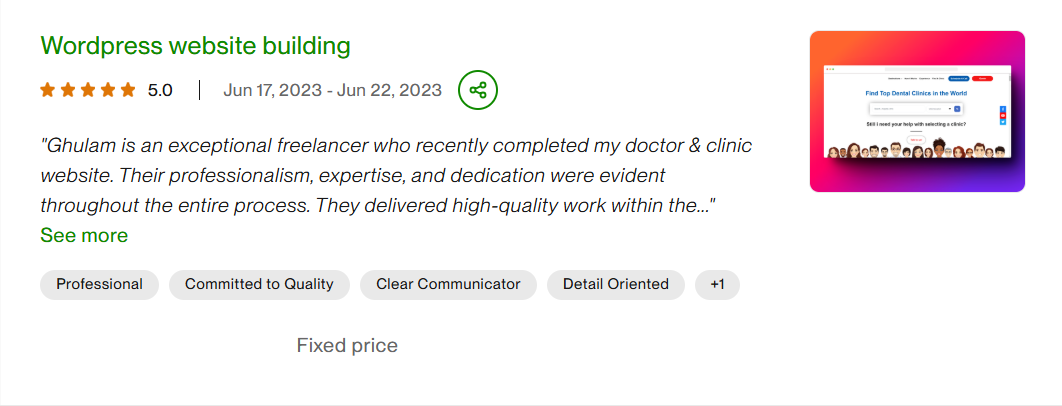Click the Fixed price label
This screenshot has width=1062, height=406.
(347, 346)
